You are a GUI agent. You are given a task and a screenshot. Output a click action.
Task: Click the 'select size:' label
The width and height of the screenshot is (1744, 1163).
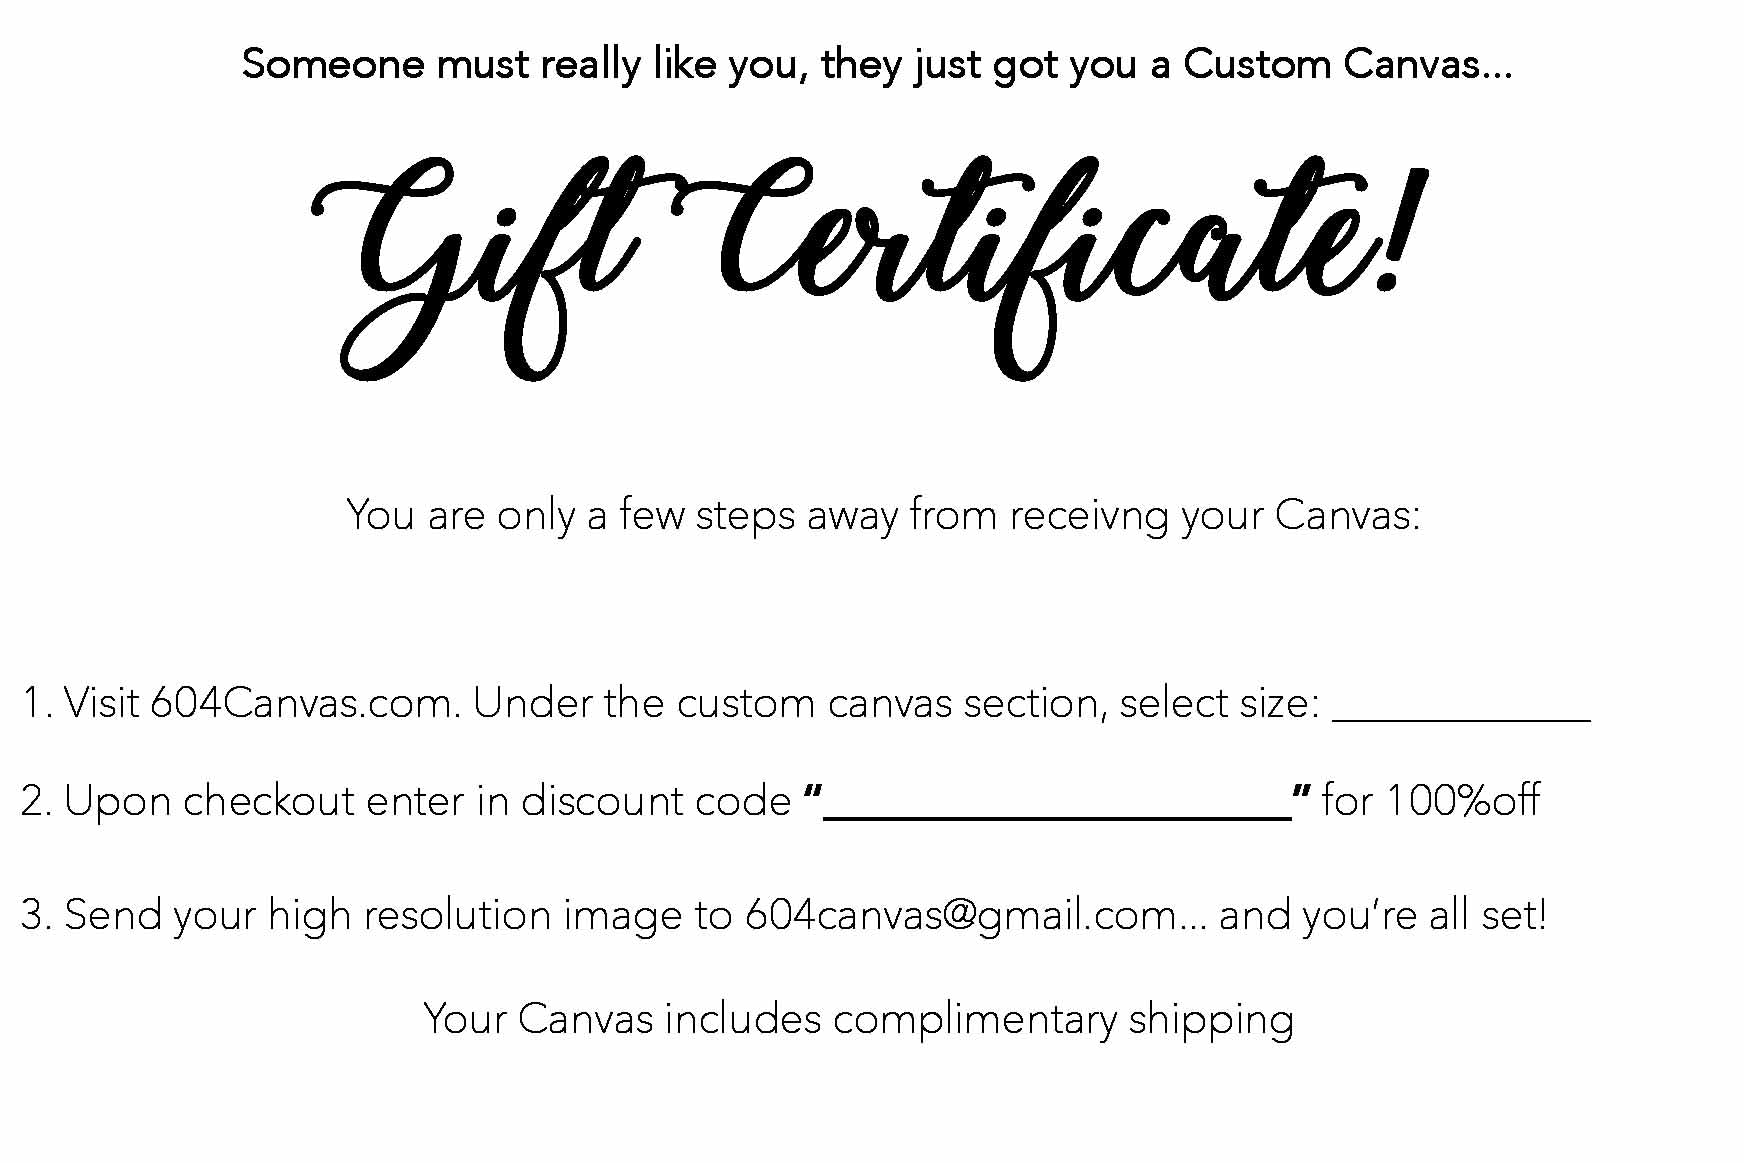pos(1220,704)
